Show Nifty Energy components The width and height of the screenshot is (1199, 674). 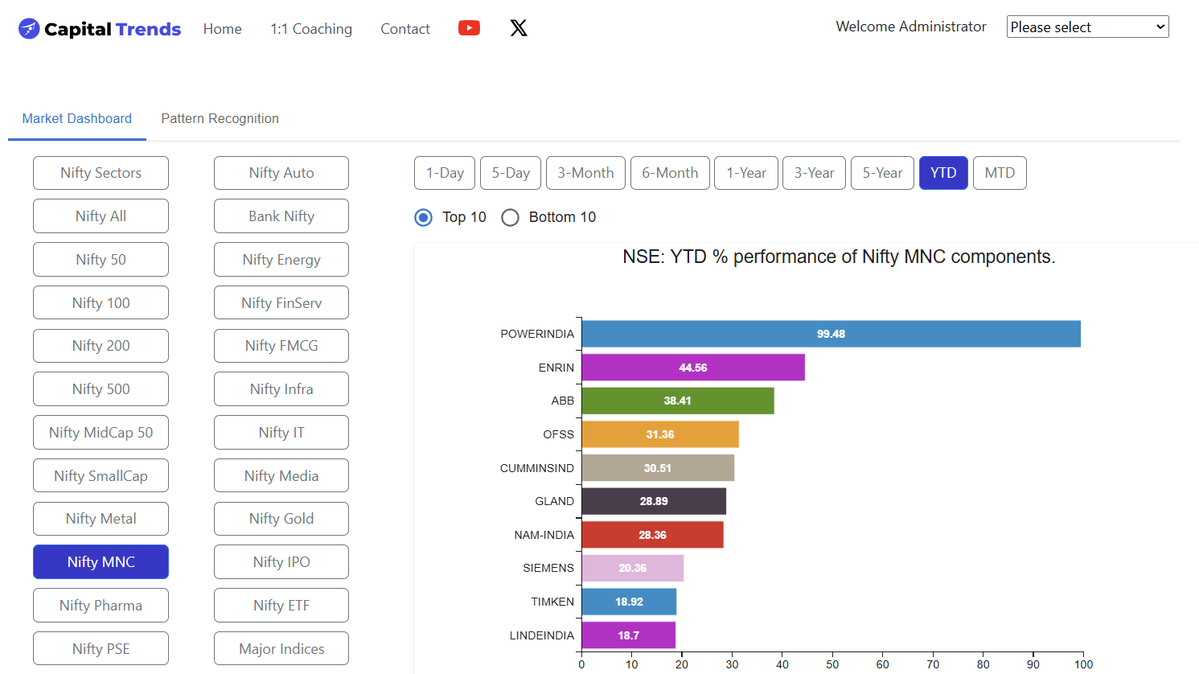(x=281, y=259)
